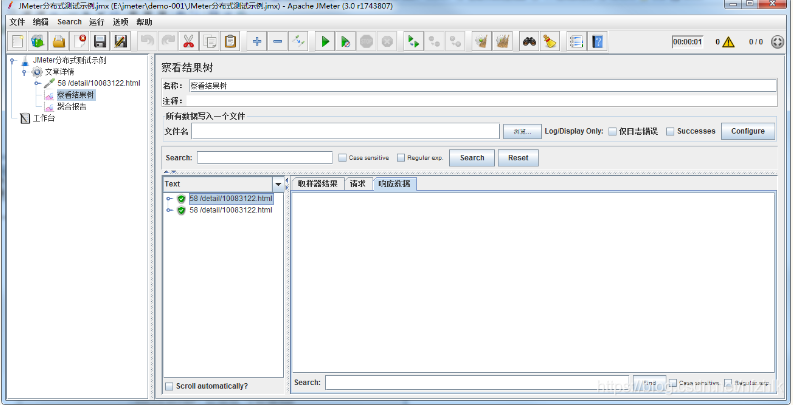Click the Copy icon in toolbar
This screenshot has width=793, height=405.
[209, 41]
